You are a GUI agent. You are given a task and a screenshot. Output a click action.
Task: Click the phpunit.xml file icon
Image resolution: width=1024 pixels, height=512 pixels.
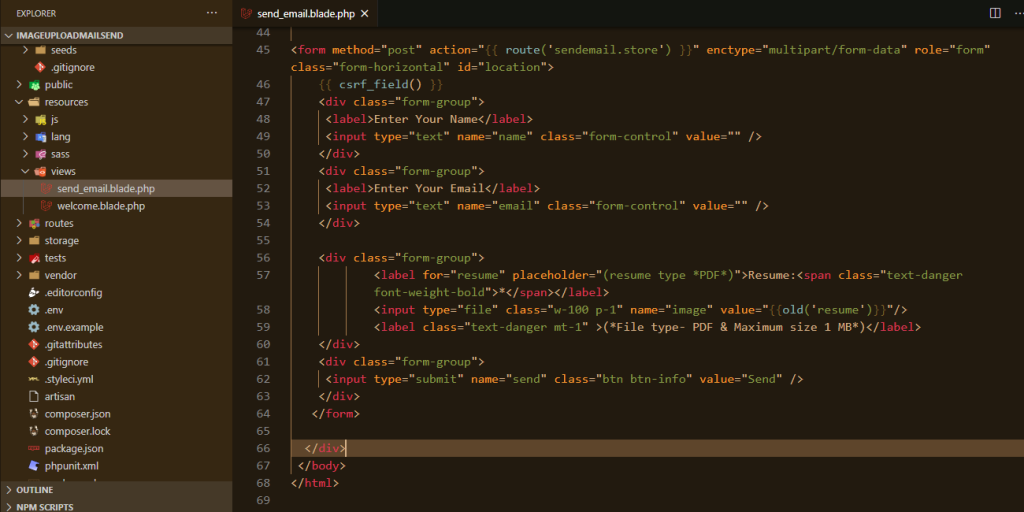34,466
